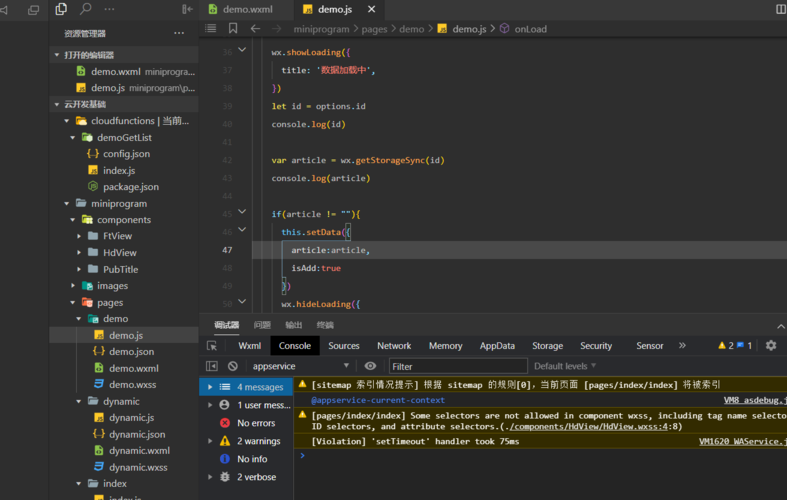Switch to the Wxml DevTools tab

tap(249, 345)
